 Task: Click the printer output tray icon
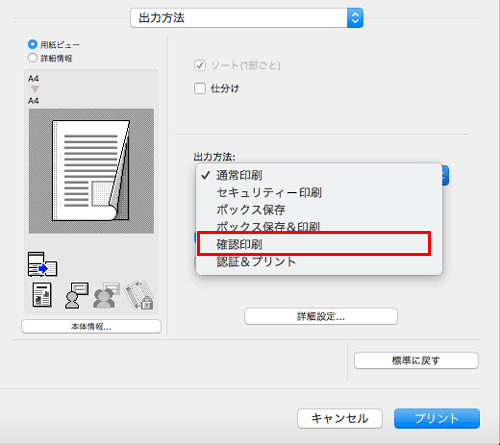42,264
